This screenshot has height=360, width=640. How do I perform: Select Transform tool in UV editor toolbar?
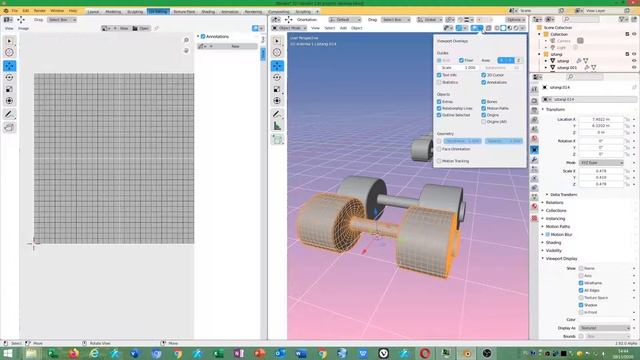pos(9,101)
